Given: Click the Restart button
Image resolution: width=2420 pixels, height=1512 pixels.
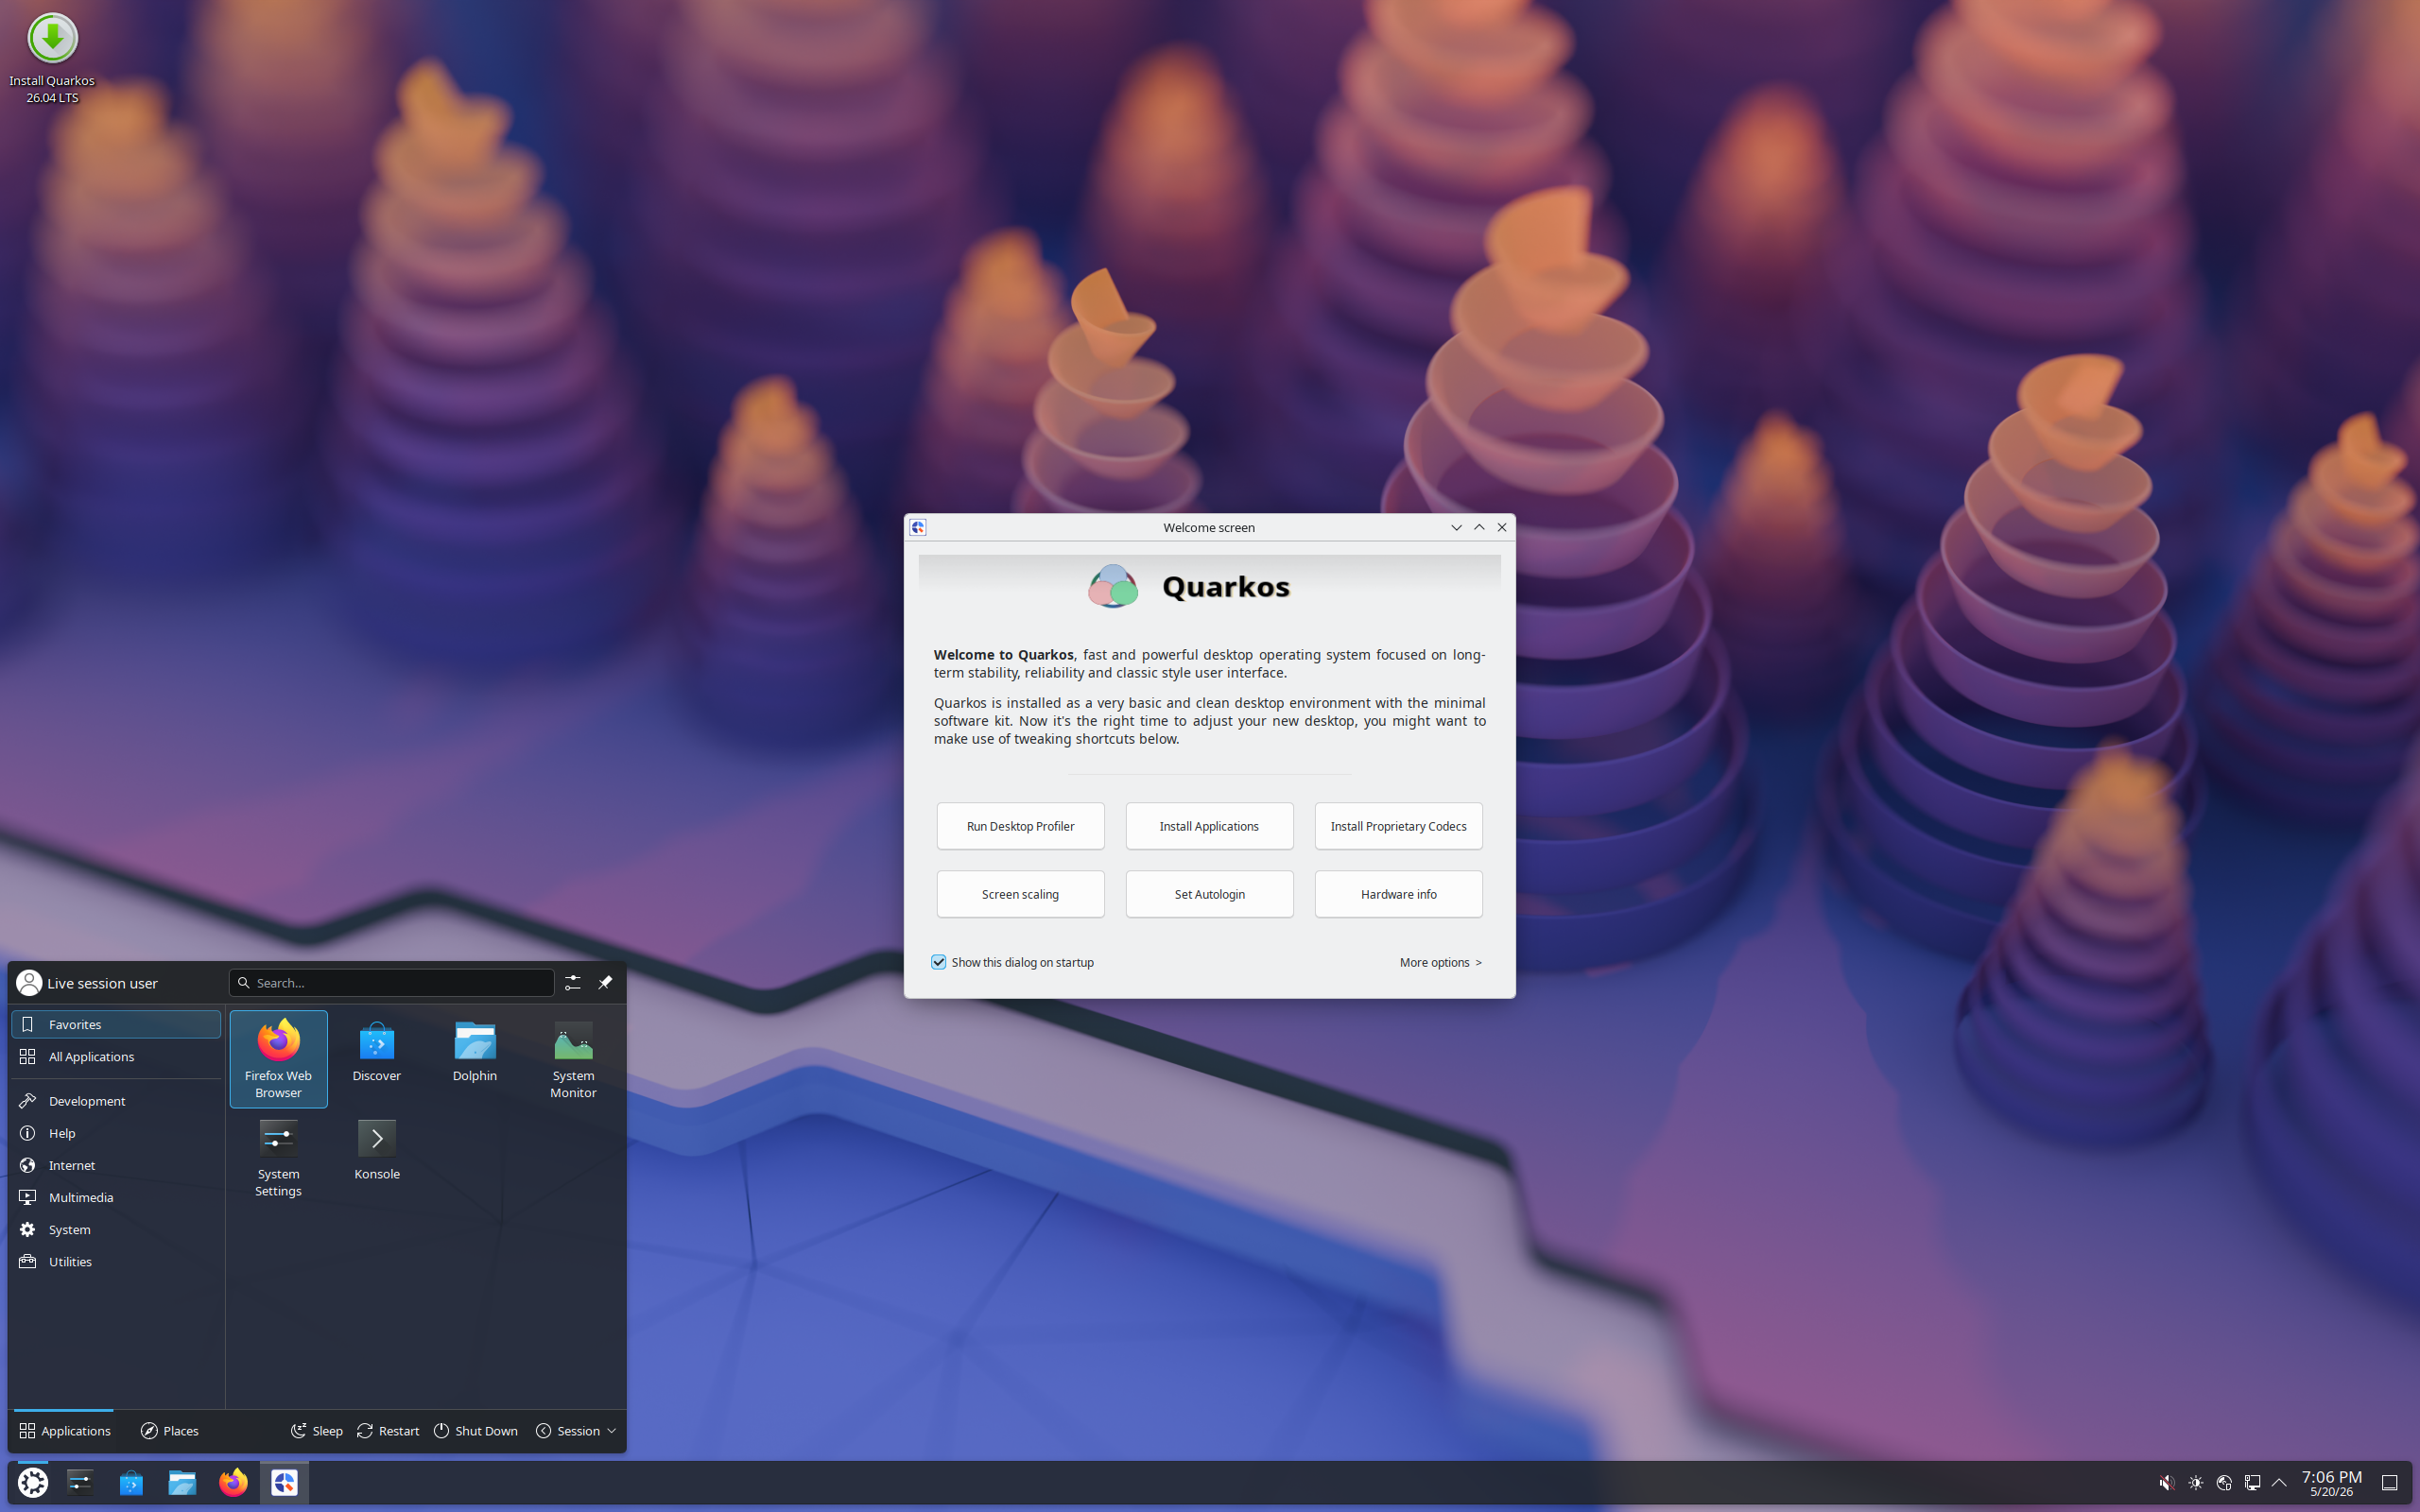Looking at the screenshot, I should (388, 1431).
